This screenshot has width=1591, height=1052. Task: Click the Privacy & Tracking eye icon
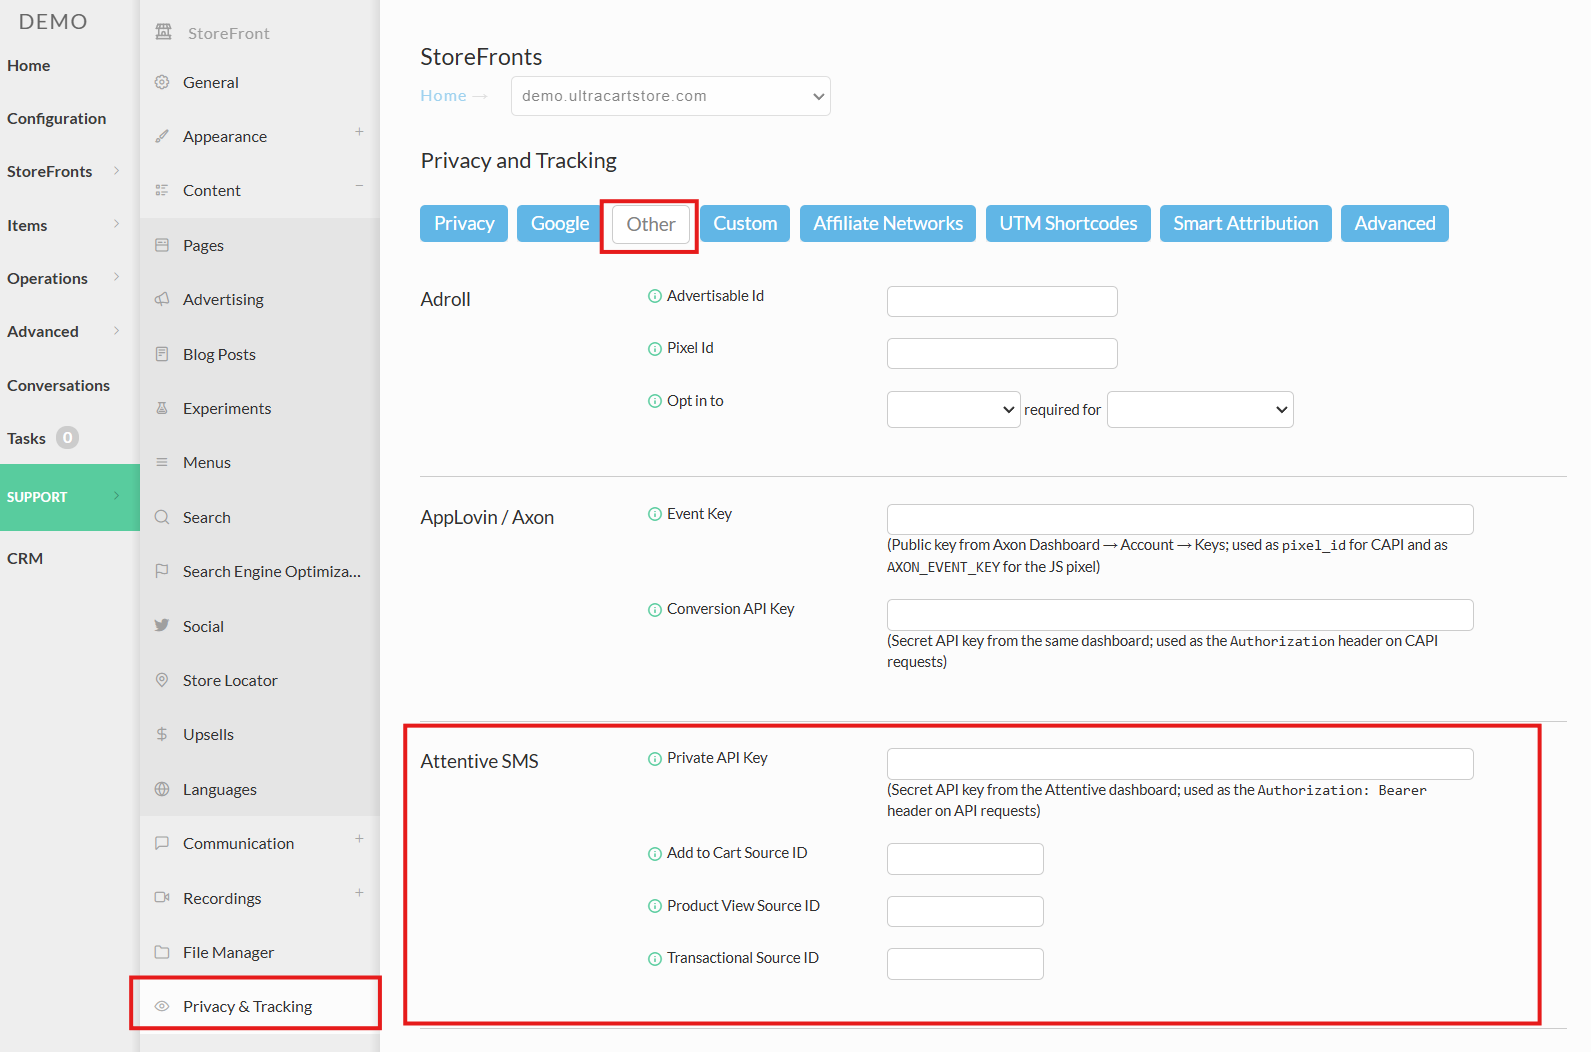click(x=162, y=1006)
